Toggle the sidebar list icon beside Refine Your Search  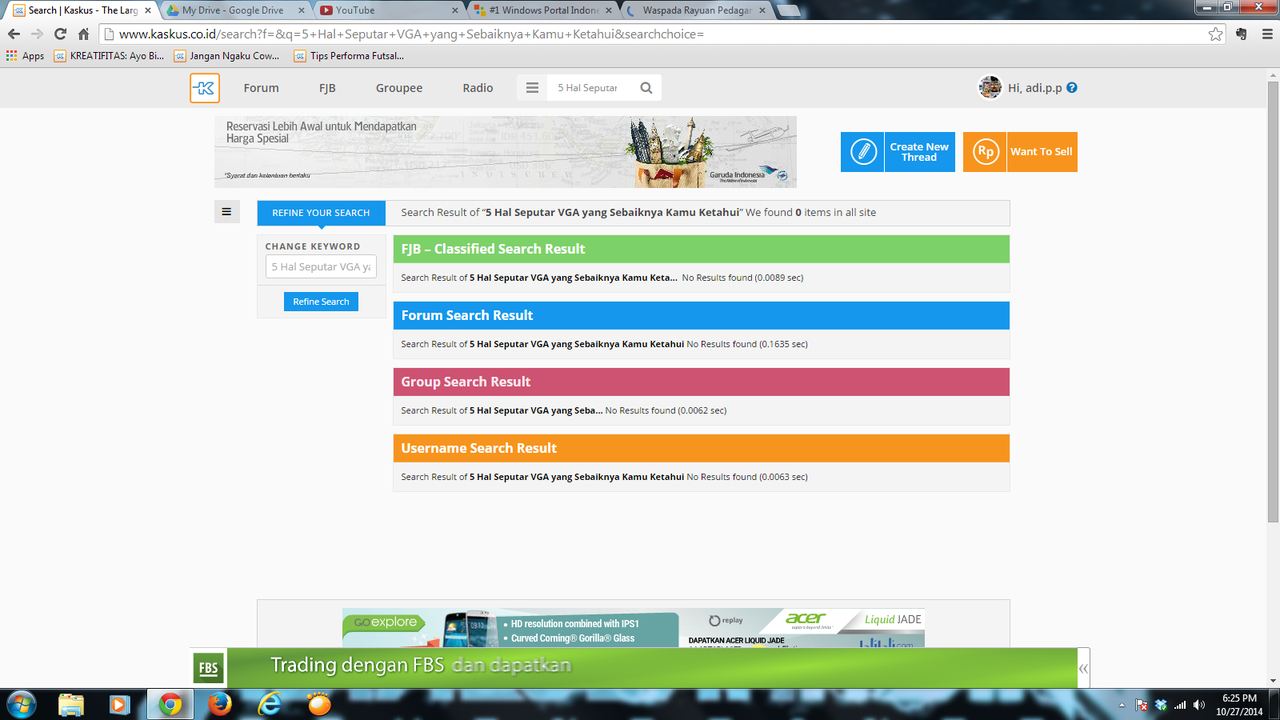227,212
